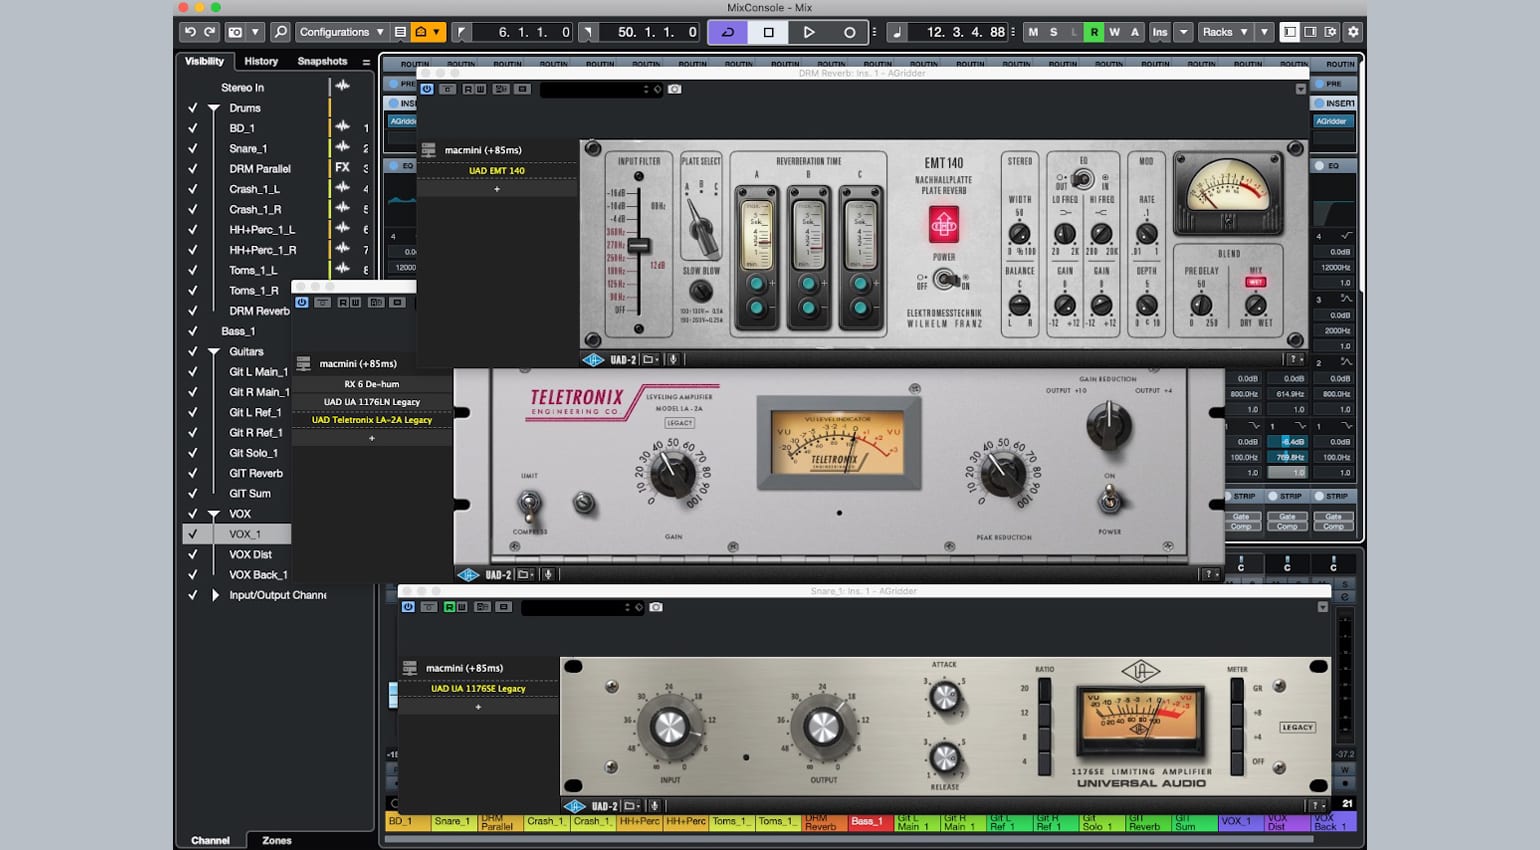Click the camera snapshot icon in Snare_1 plugin window
The width and height of the screenshot is (1540, 850).
click(x=656, y=607)
